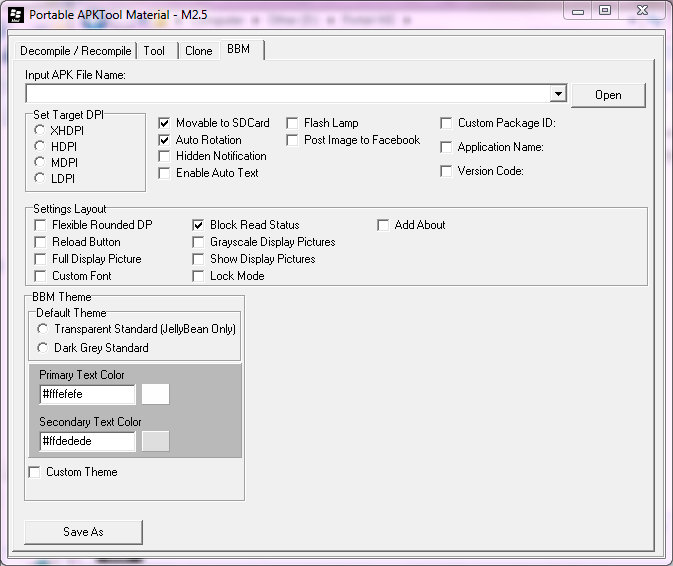Select the BBM tab
The height and width of the screenshot is (566, 673).
[x=242, y=49]
